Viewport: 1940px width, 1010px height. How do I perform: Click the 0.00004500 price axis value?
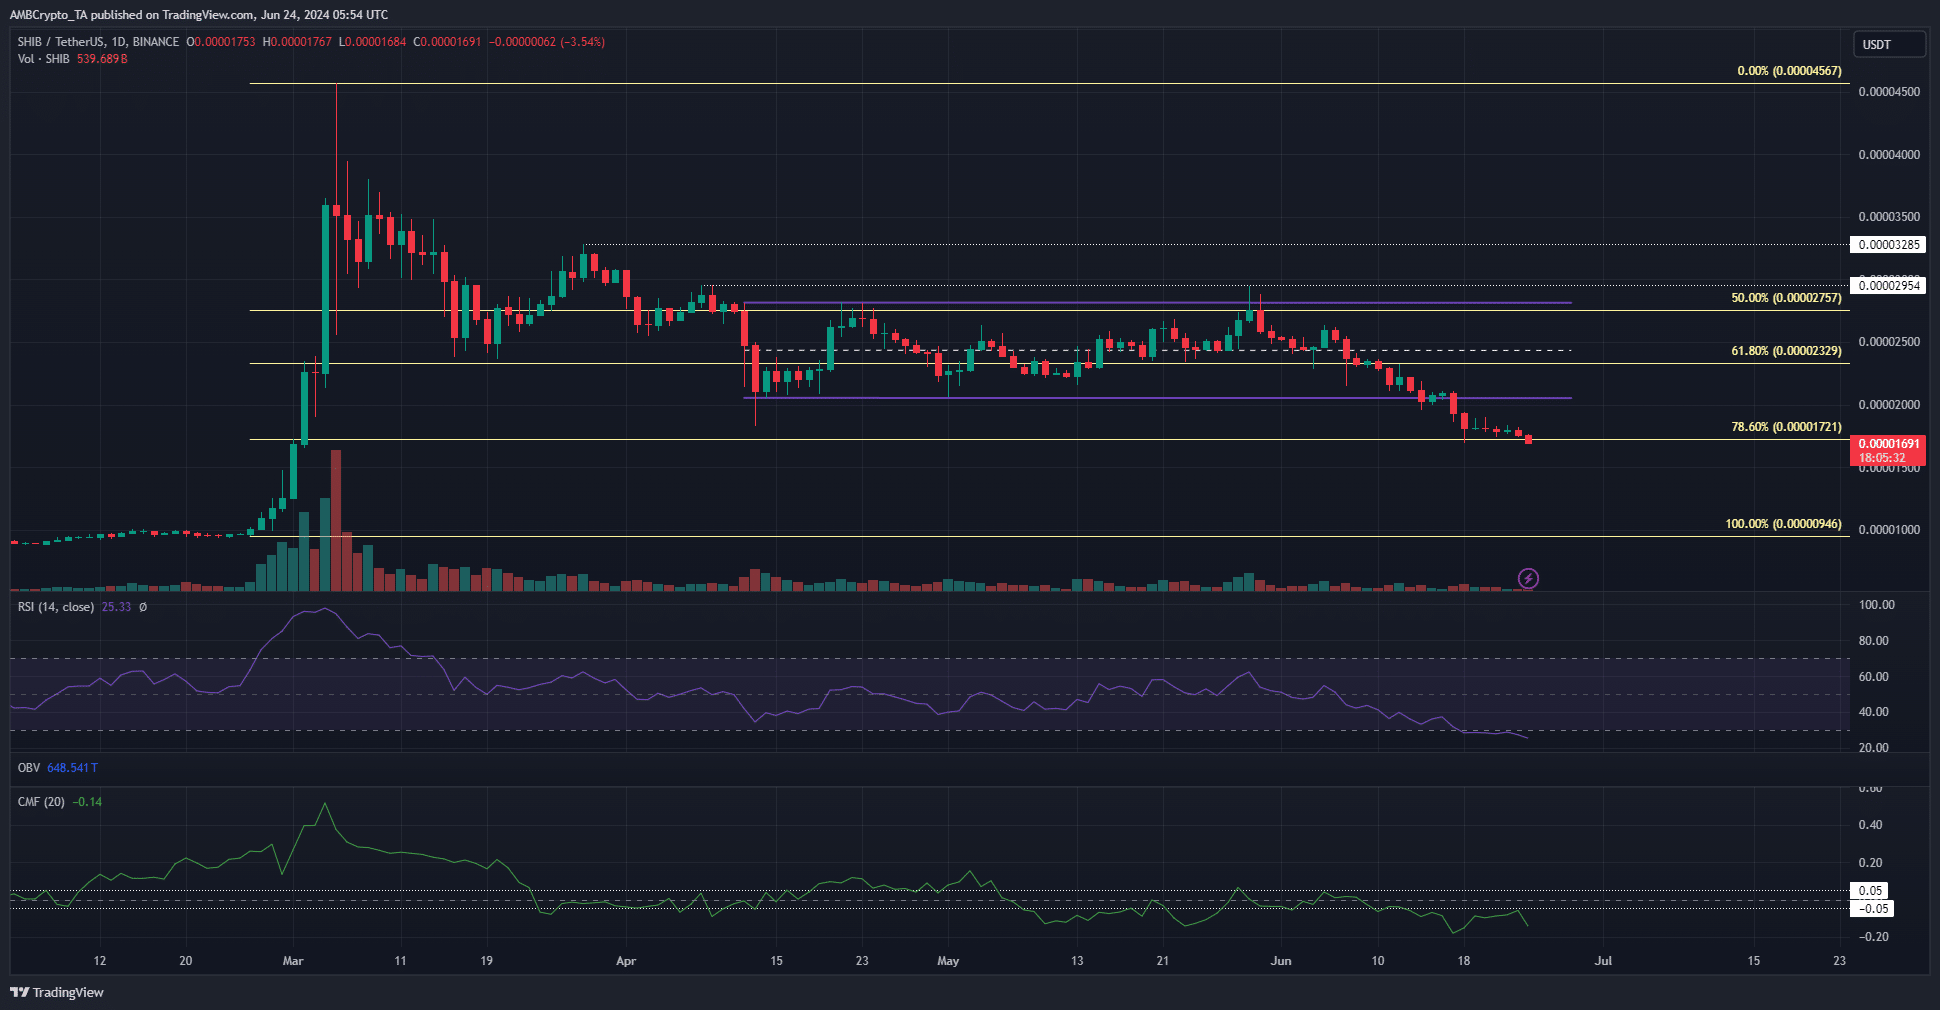pyautogui.click(x=1889, y=92)
